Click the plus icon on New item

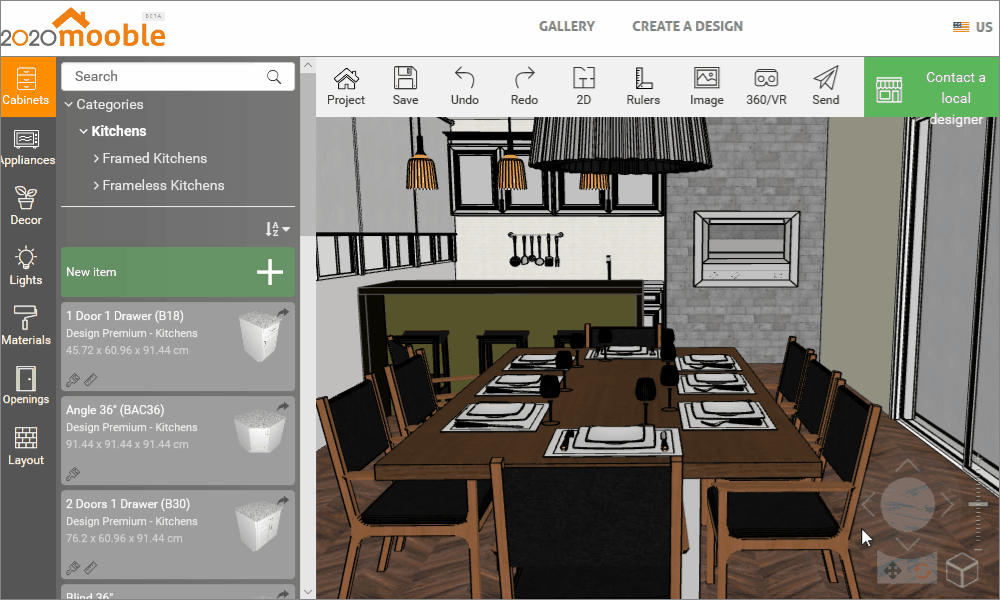coord(270,272)
